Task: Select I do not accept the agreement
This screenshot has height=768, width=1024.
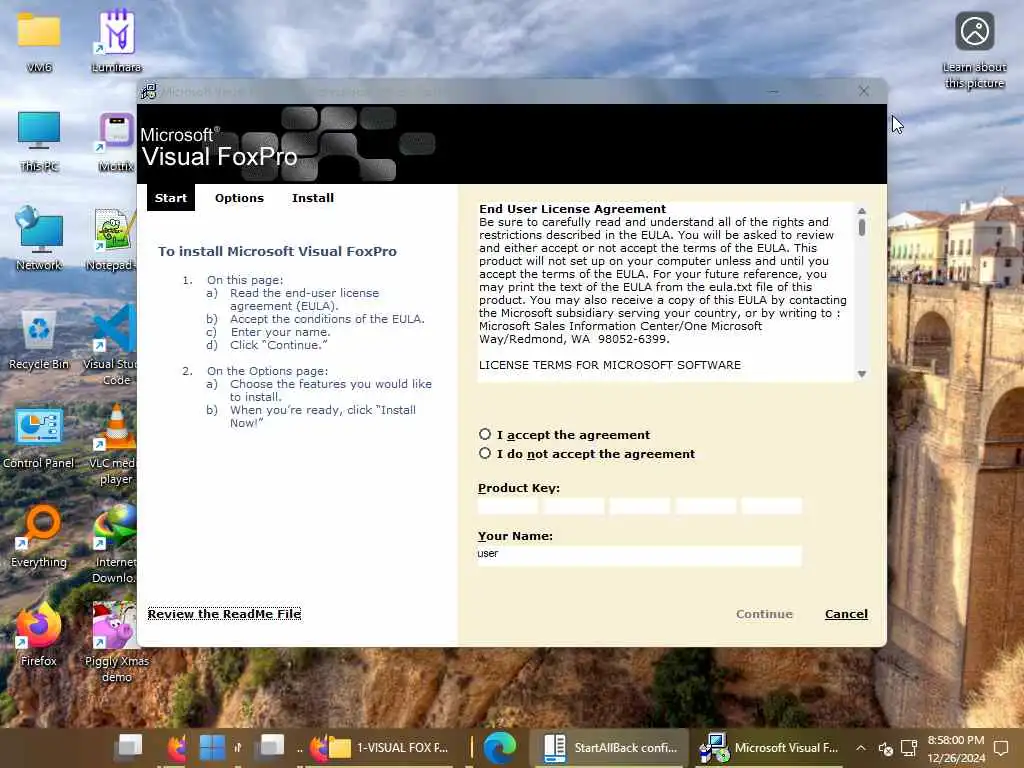Action: [x=485, y=453]
